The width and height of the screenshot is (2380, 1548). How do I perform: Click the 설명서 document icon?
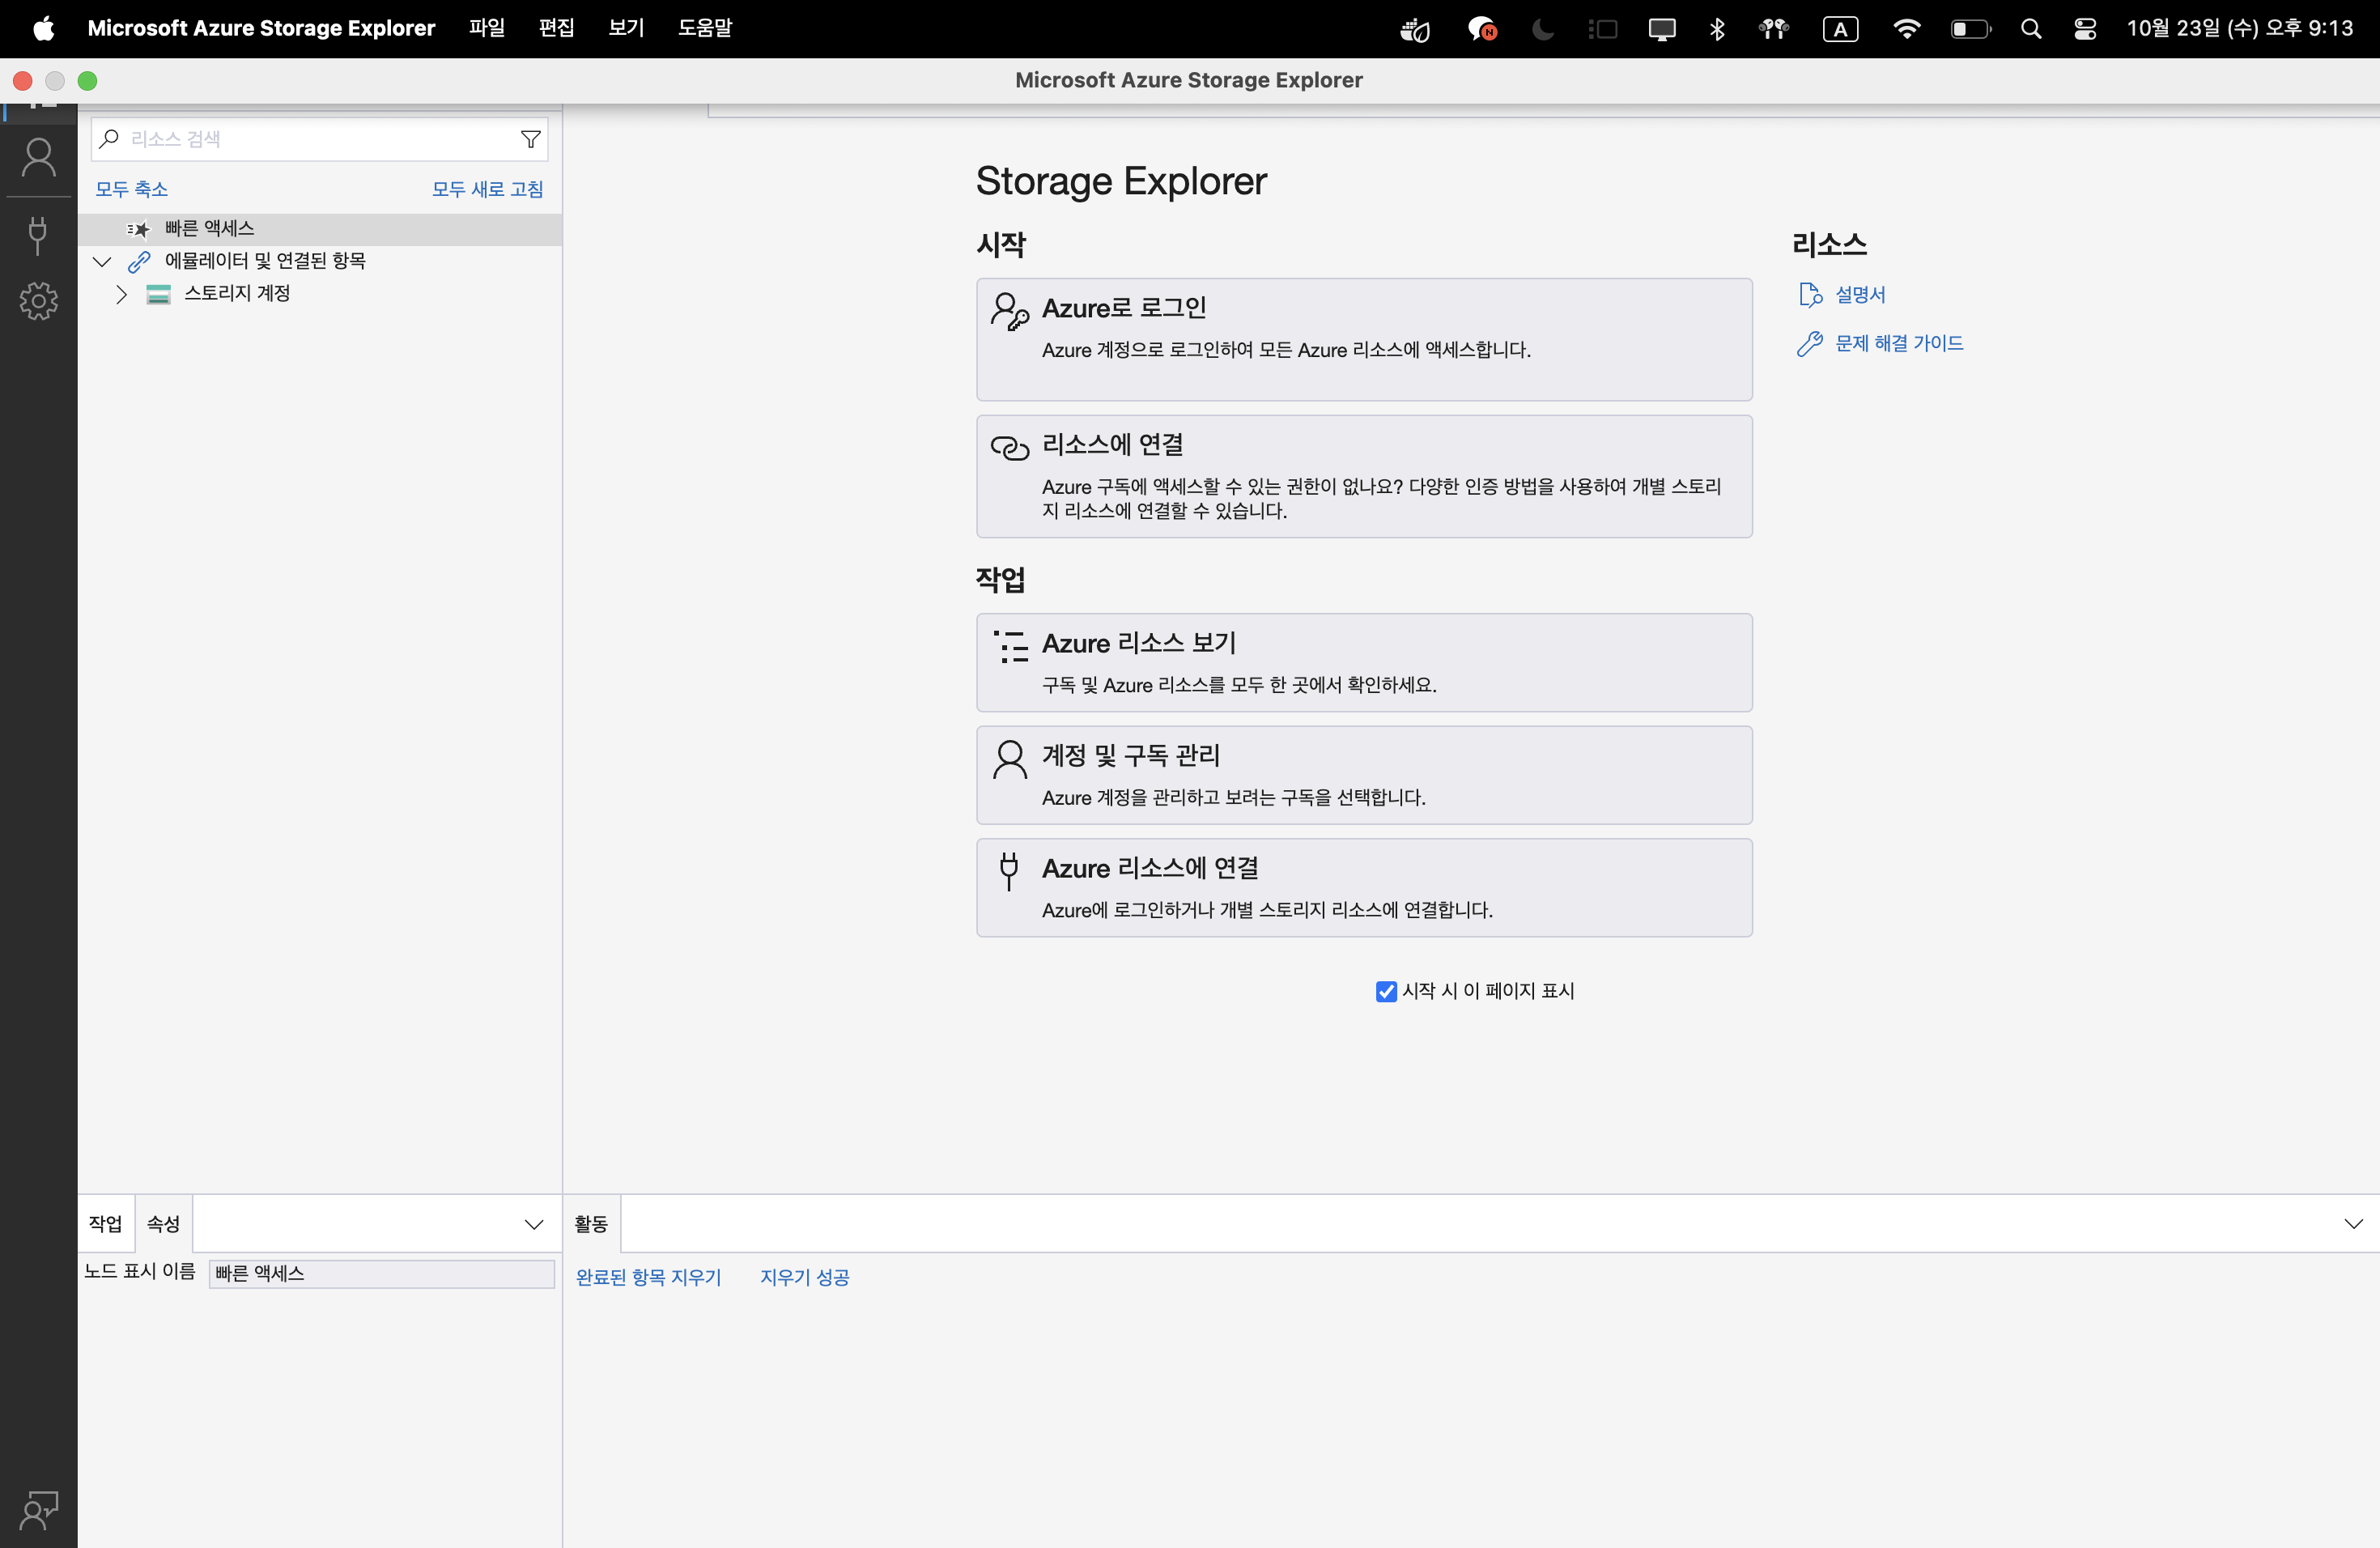pyautogui.click(x=1809, y=295)
